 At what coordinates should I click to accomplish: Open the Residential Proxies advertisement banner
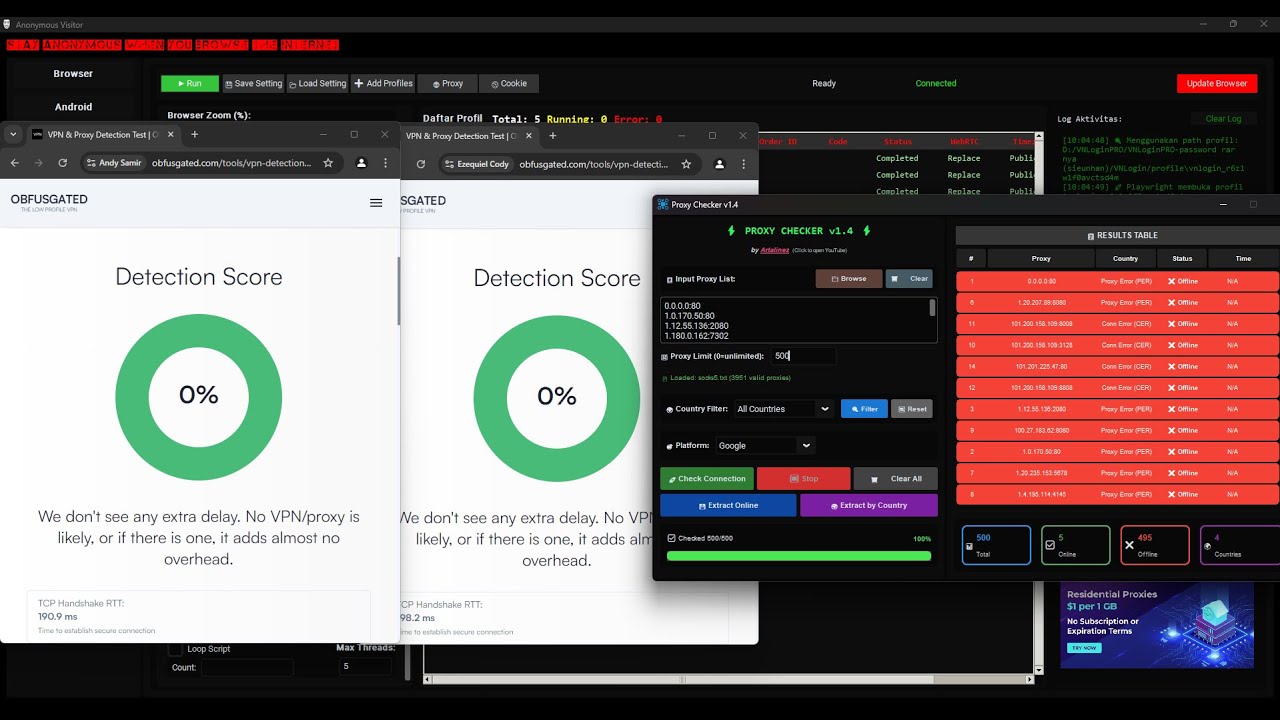click(1157, 626)
